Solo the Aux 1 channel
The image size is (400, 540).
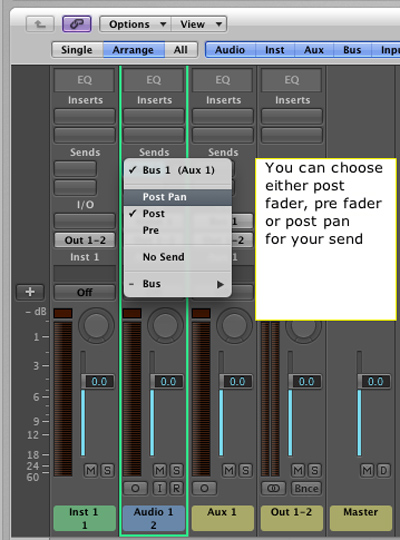(x=245, y=470)
